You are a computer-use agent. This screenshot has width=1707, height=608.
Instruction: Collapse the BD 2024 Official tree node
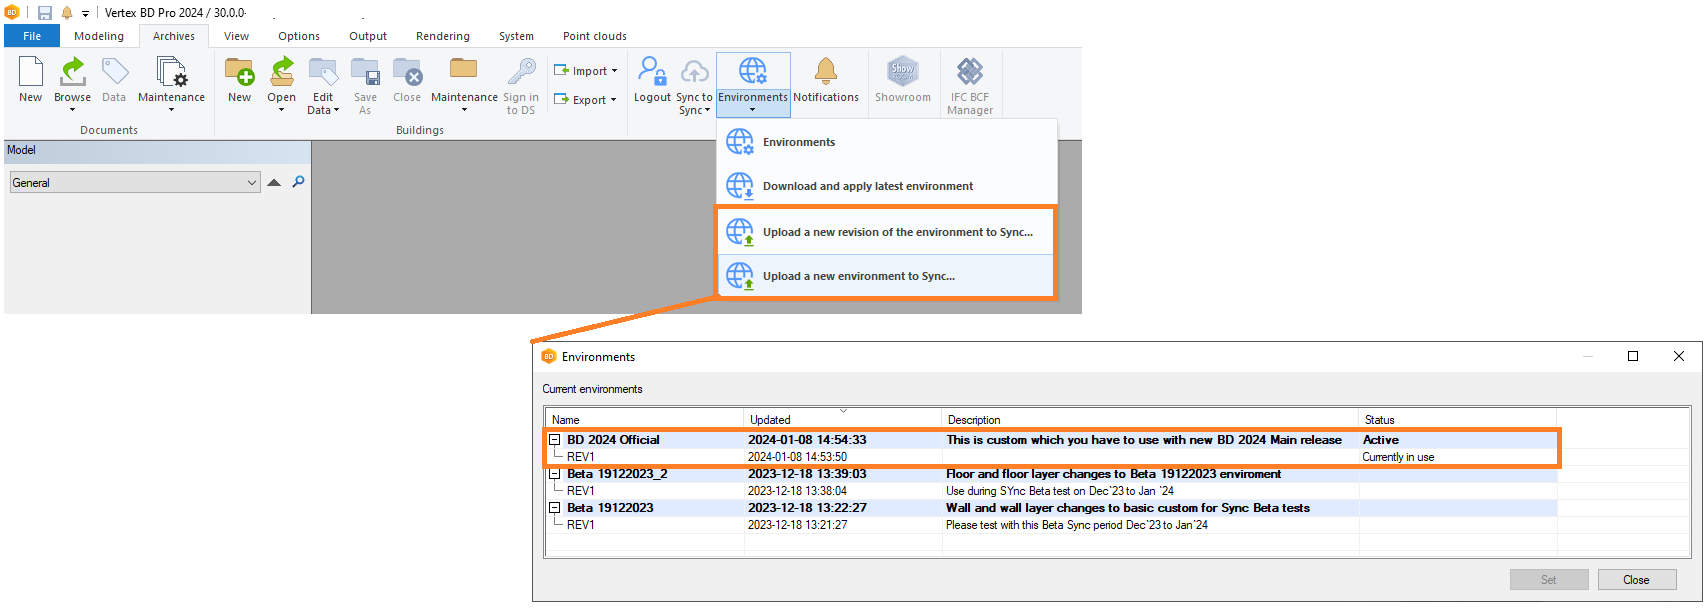click(555, 440)
